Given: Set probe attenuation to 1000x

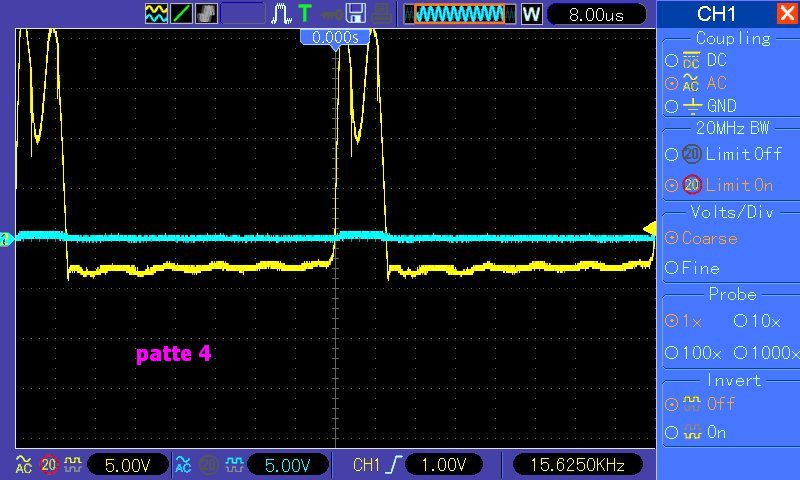Looking at the screenshot, I should (740, 353).
